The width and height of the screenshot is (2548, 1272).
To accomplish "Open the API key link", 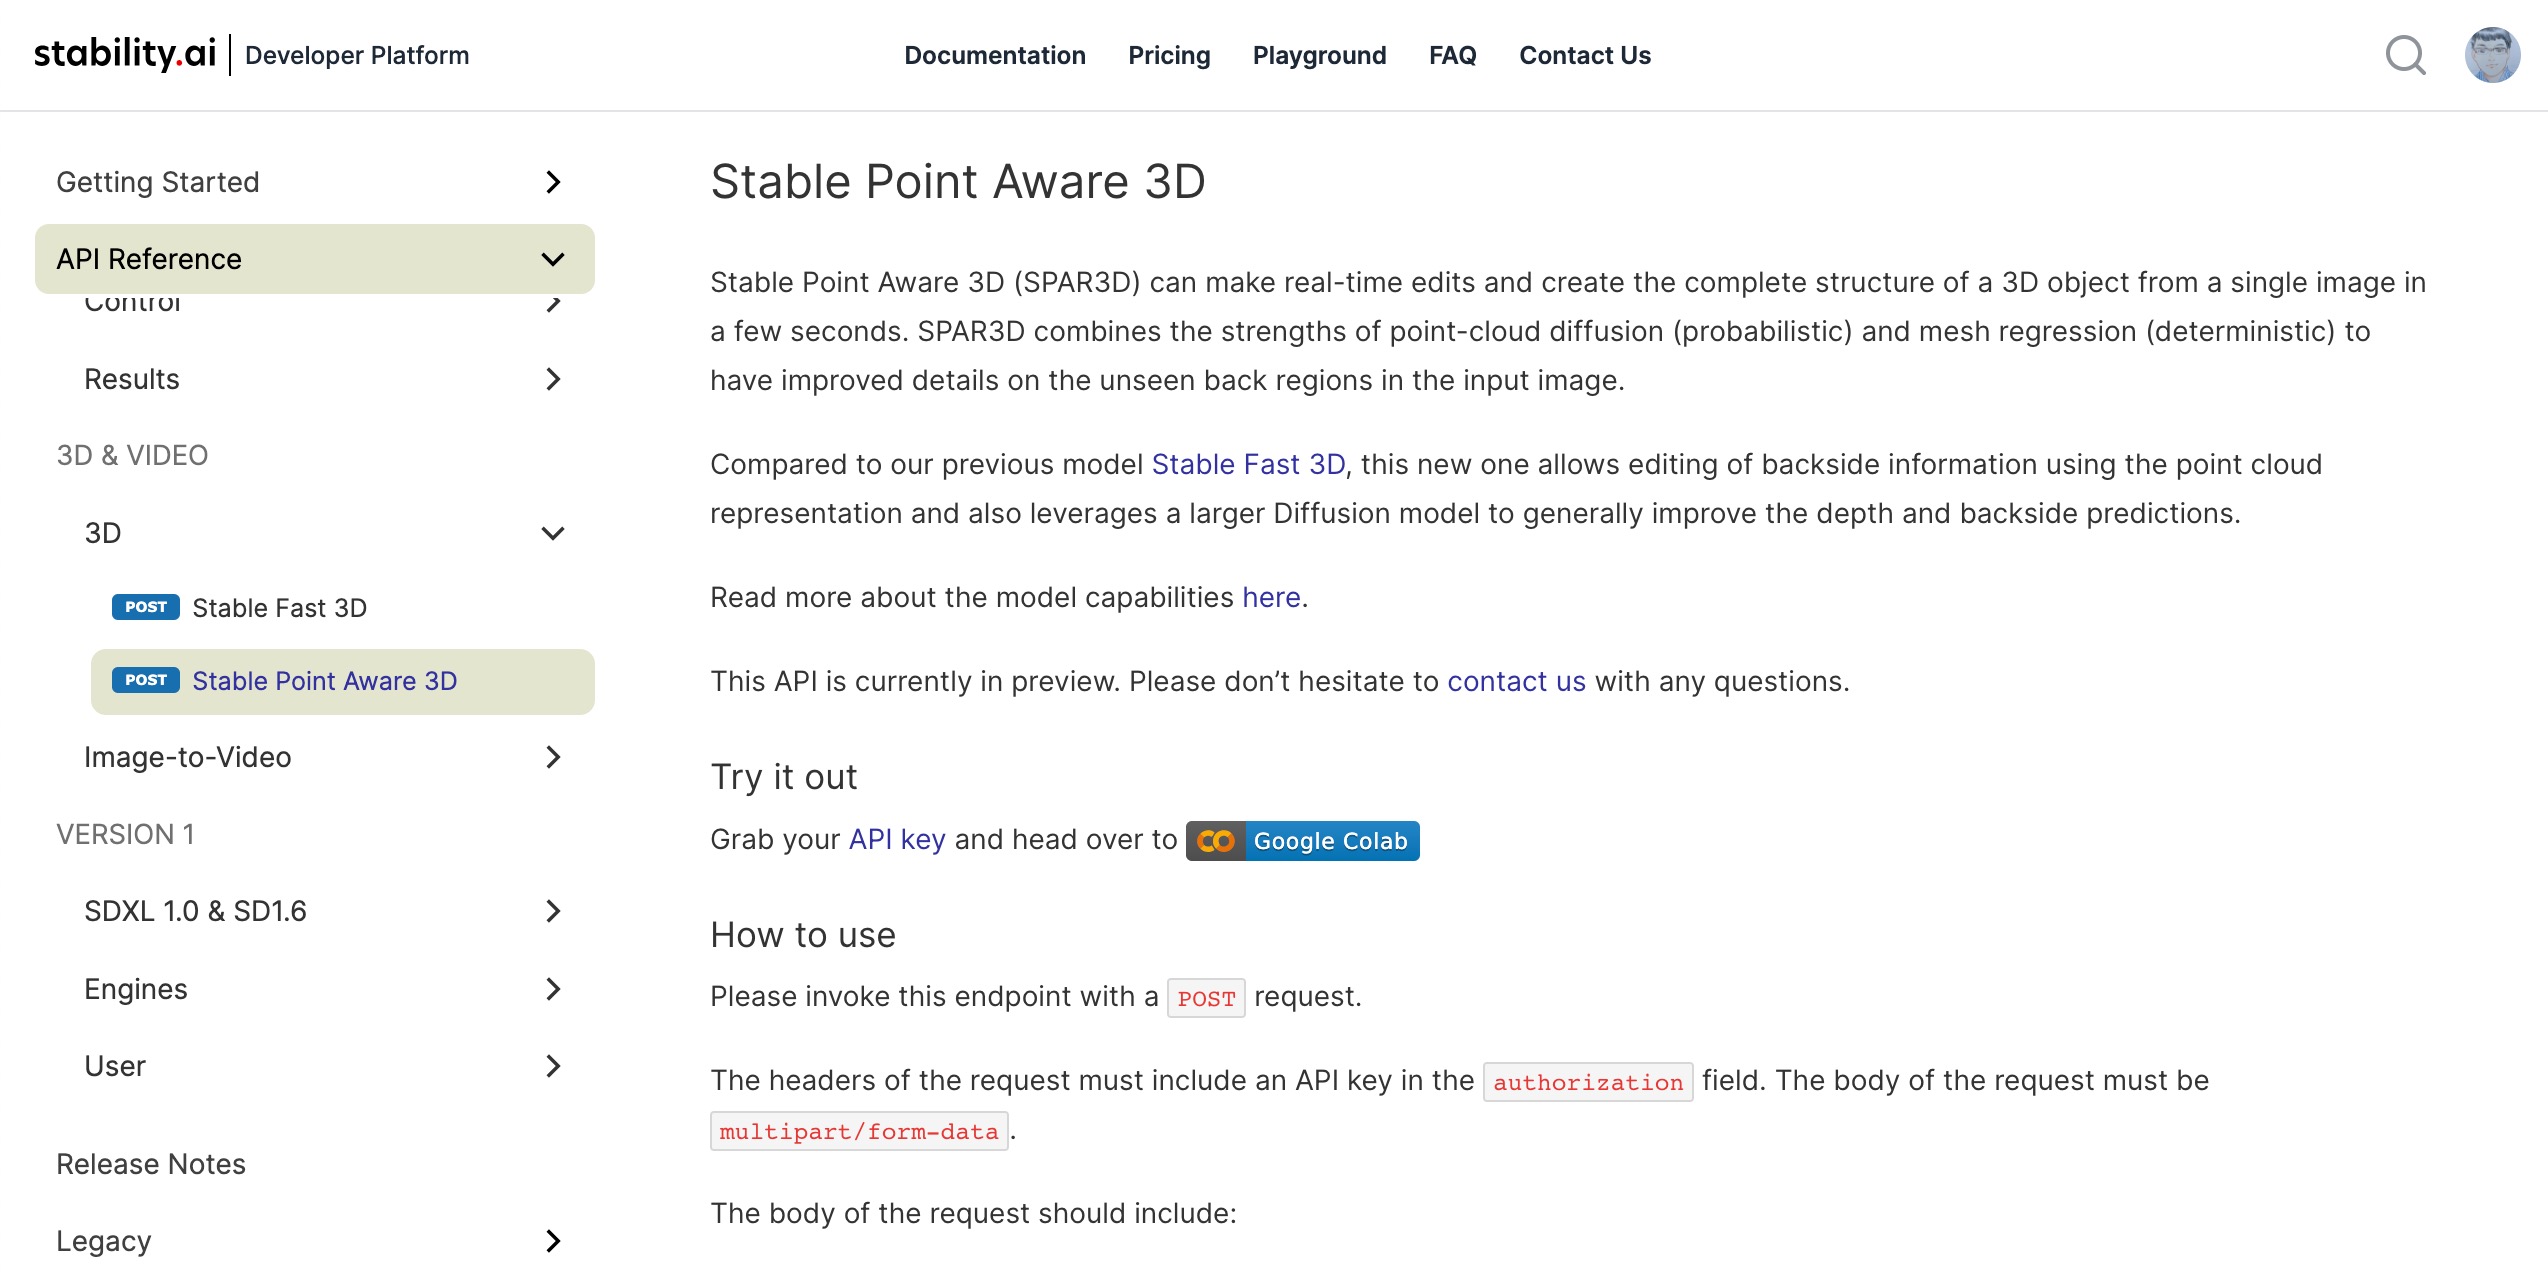I will [x=894, y=839].
